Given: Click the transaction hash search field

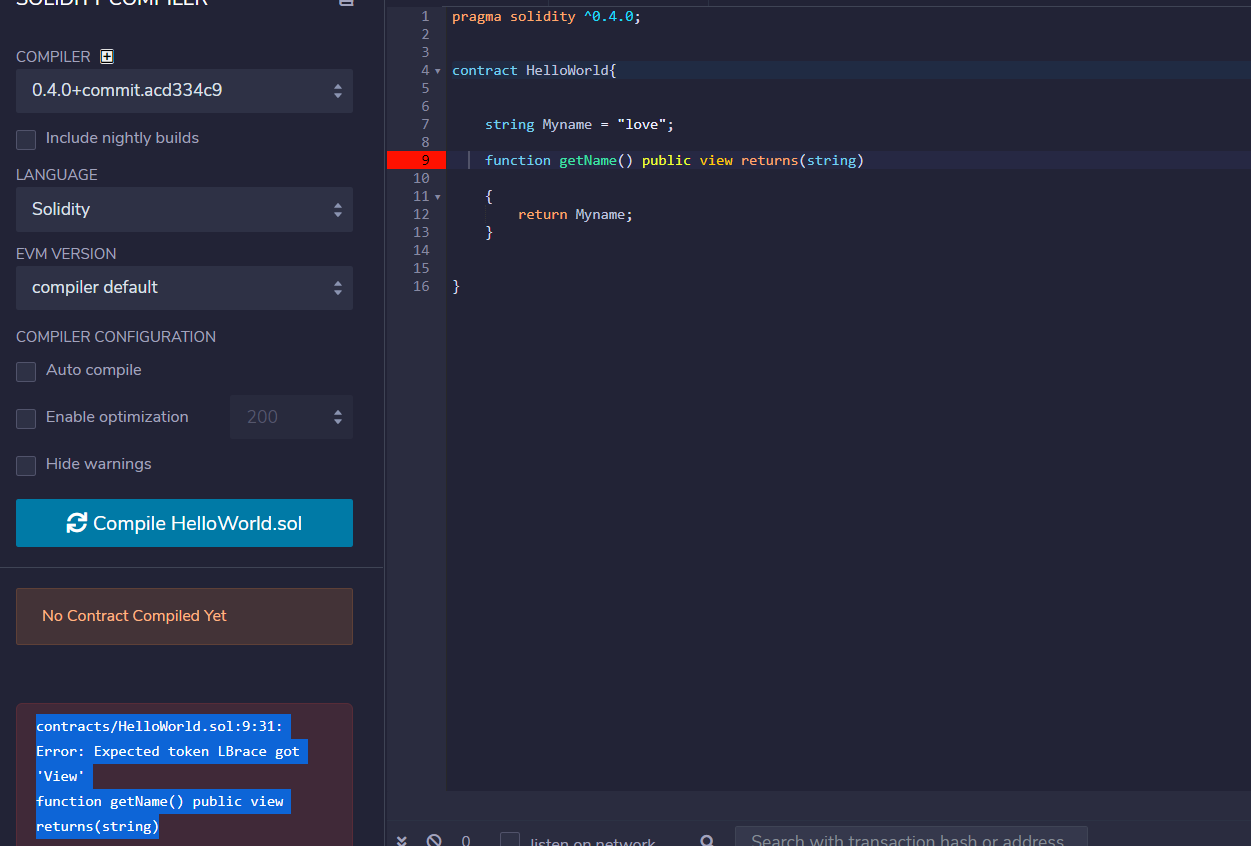Looking at the screenshot, I should pos(911,840).
